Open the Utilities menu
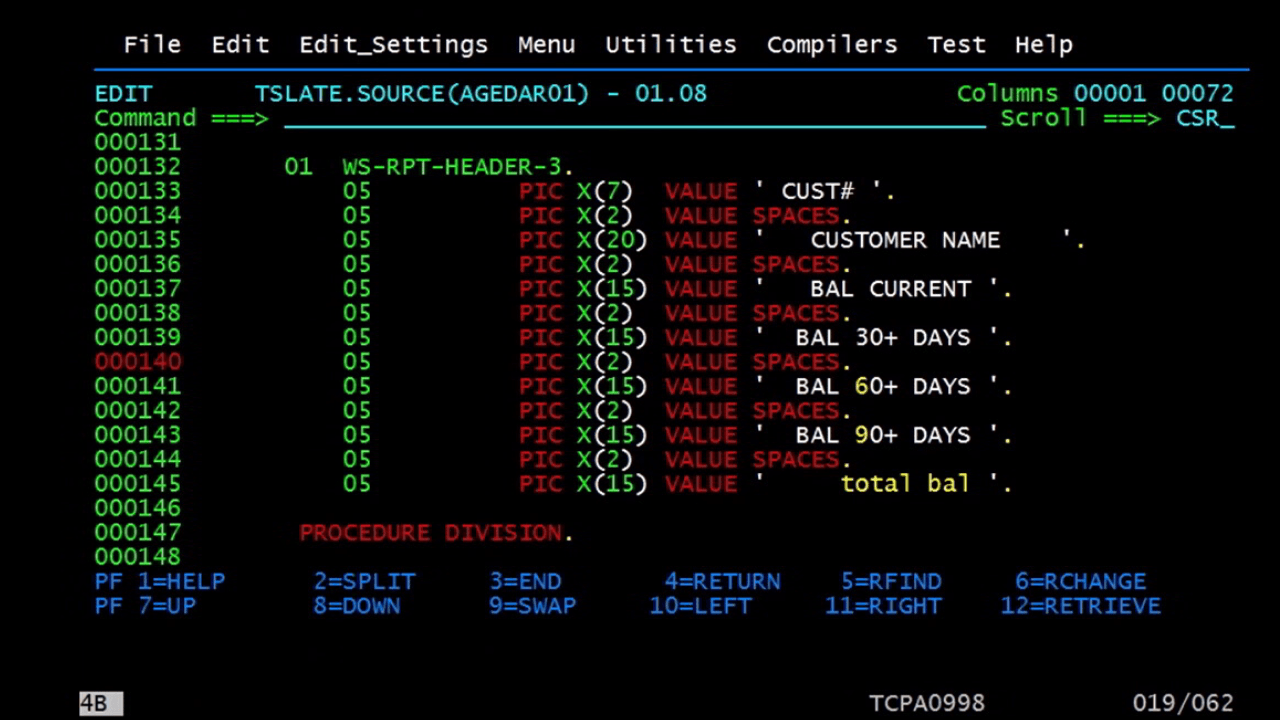Image resolution: width=1280 pixels, height=720 pixels. point(670,45)
